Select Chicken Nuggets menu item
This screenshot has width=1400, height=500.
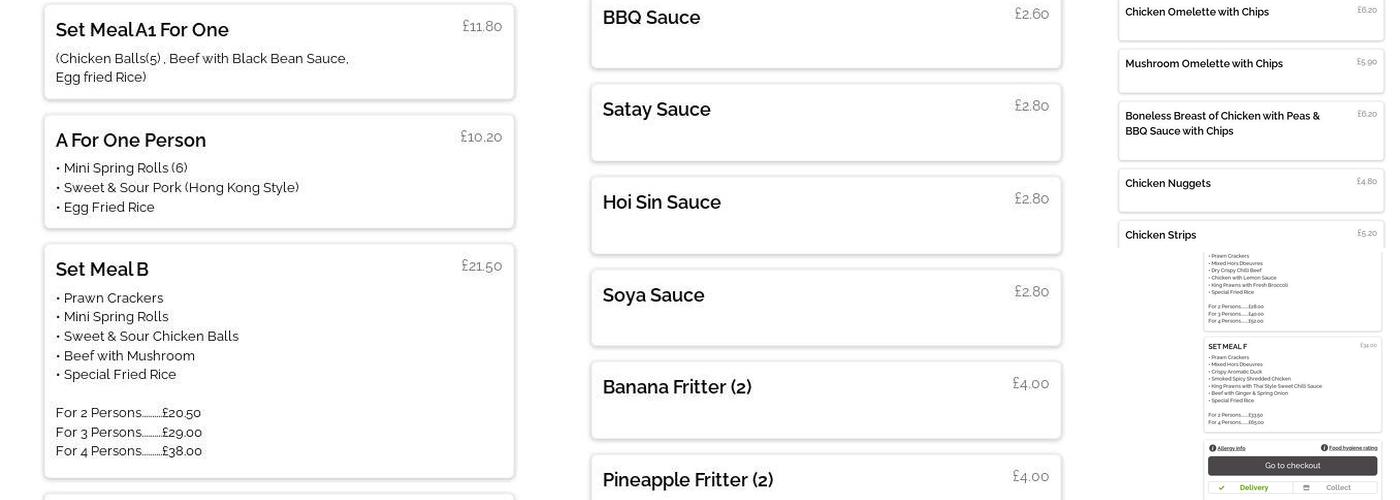click(1250, 190)
